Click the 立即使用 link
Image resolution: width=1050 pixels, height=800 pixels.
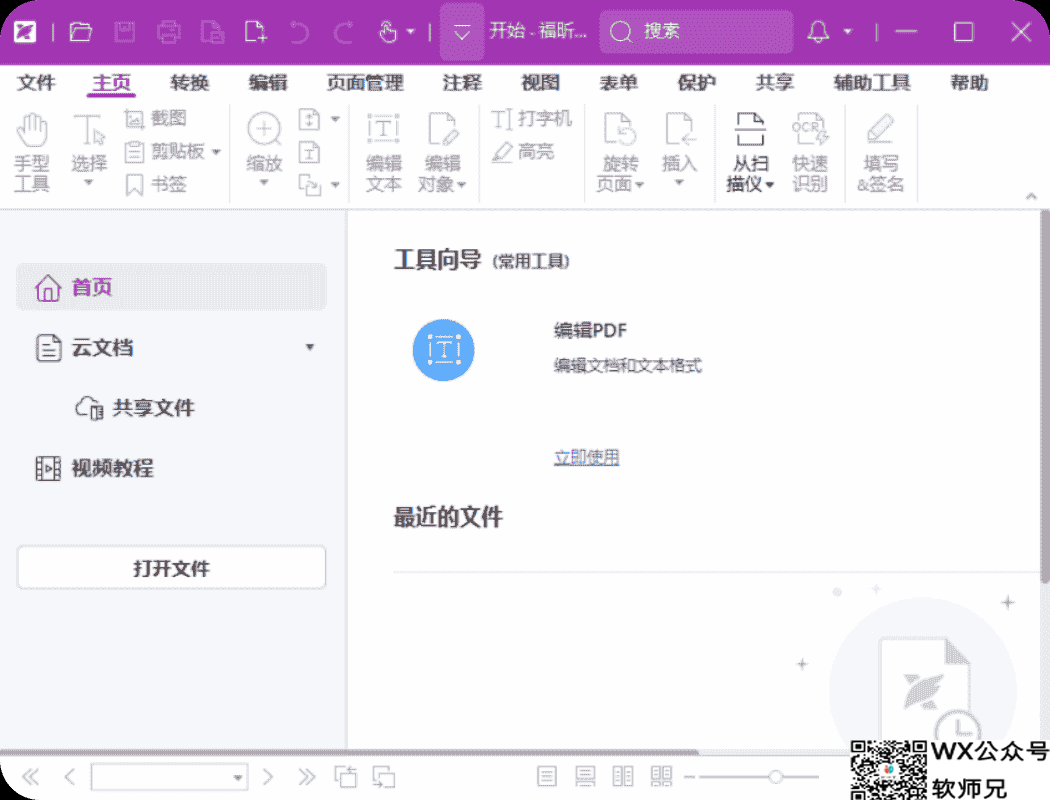[587, 458]
